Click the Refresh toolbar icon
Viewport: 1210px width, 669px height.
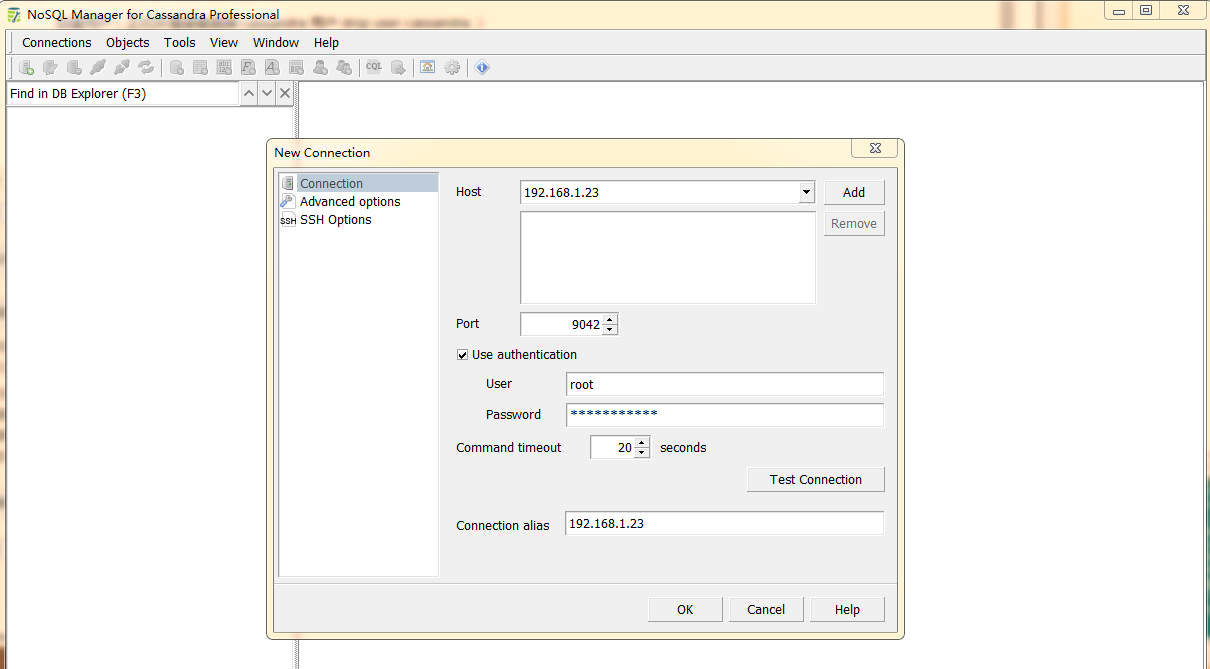[146, 68]
